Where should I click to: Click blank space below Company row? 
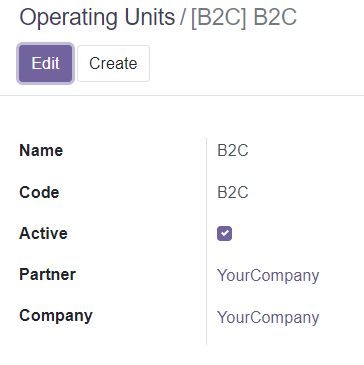(182, 355)
